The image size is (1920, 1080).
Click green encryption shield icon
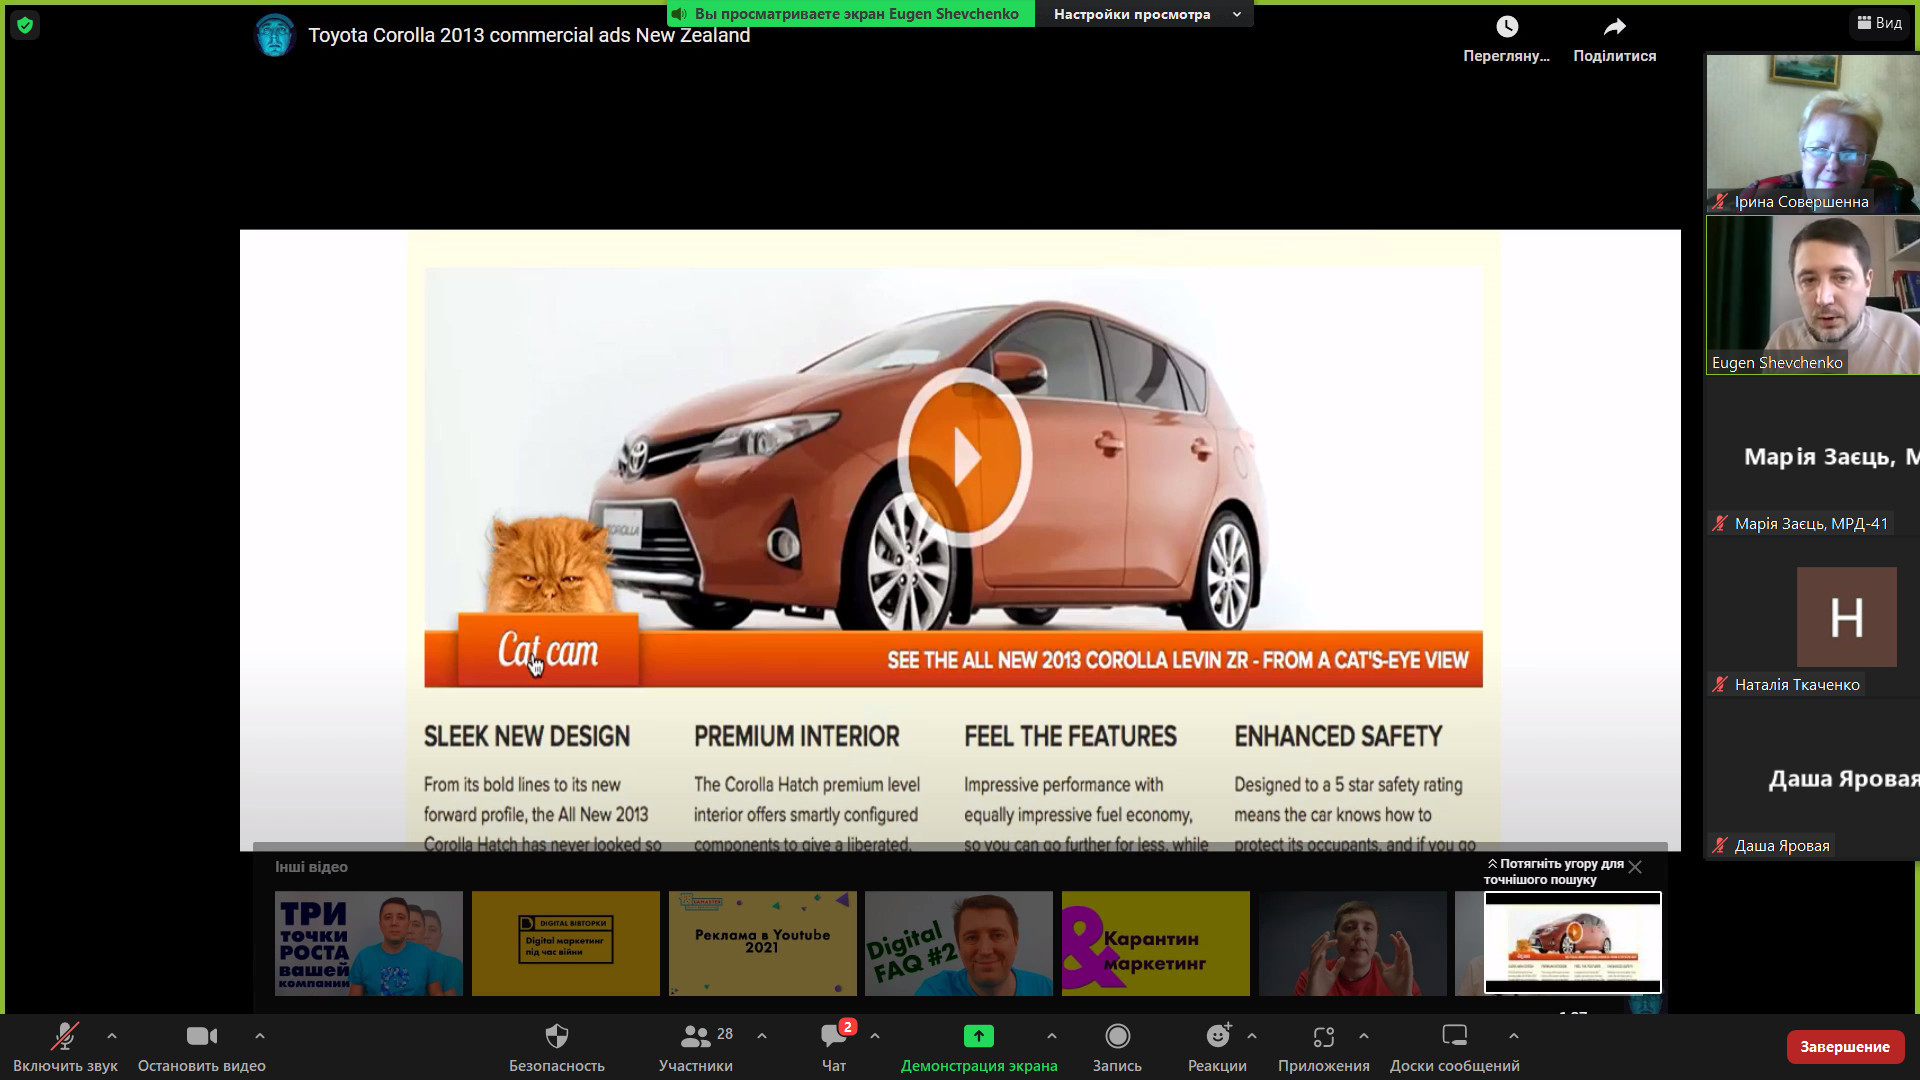tap(25, 25)
